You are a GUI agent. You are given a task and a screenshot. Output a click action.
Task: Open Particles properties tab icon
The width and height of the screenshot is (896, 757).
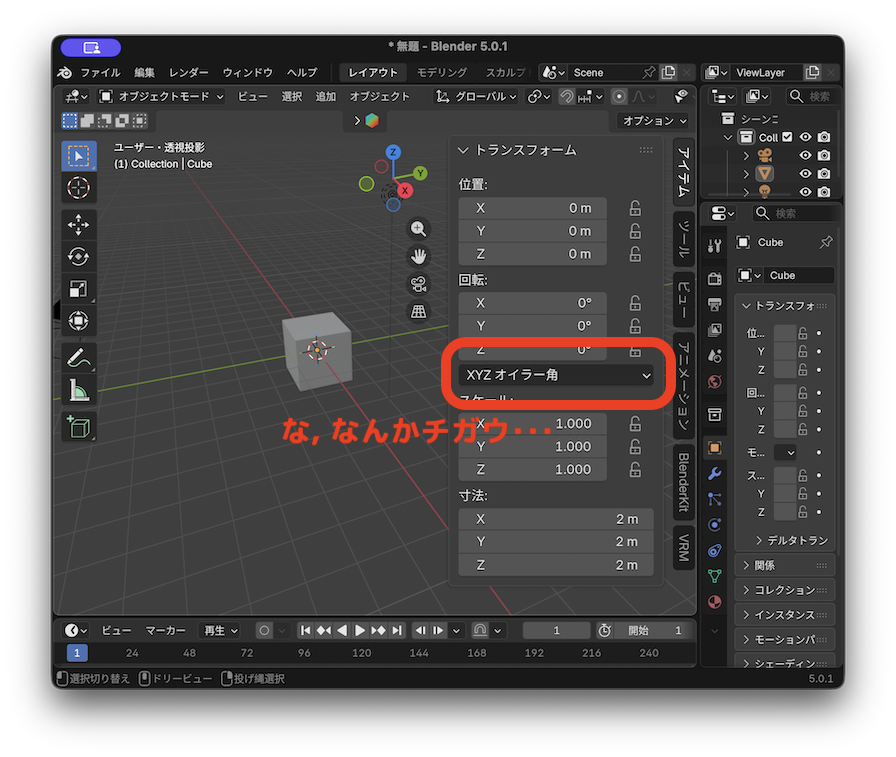coord(714,499)
